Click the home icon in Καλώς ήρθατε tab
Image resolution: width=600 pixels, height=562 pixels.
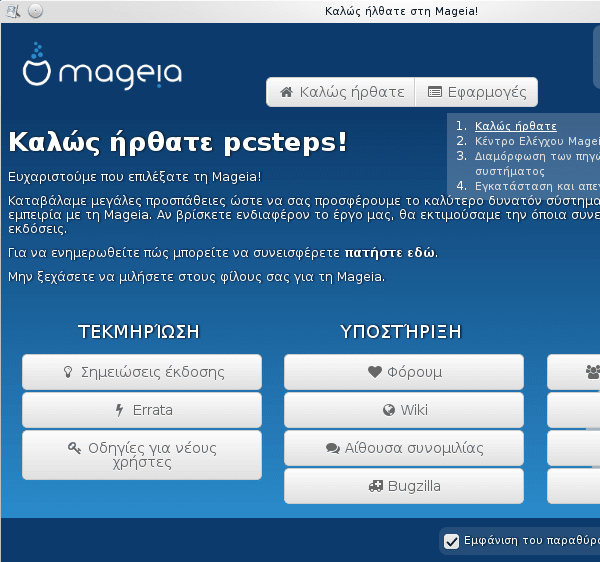(287, 92)
